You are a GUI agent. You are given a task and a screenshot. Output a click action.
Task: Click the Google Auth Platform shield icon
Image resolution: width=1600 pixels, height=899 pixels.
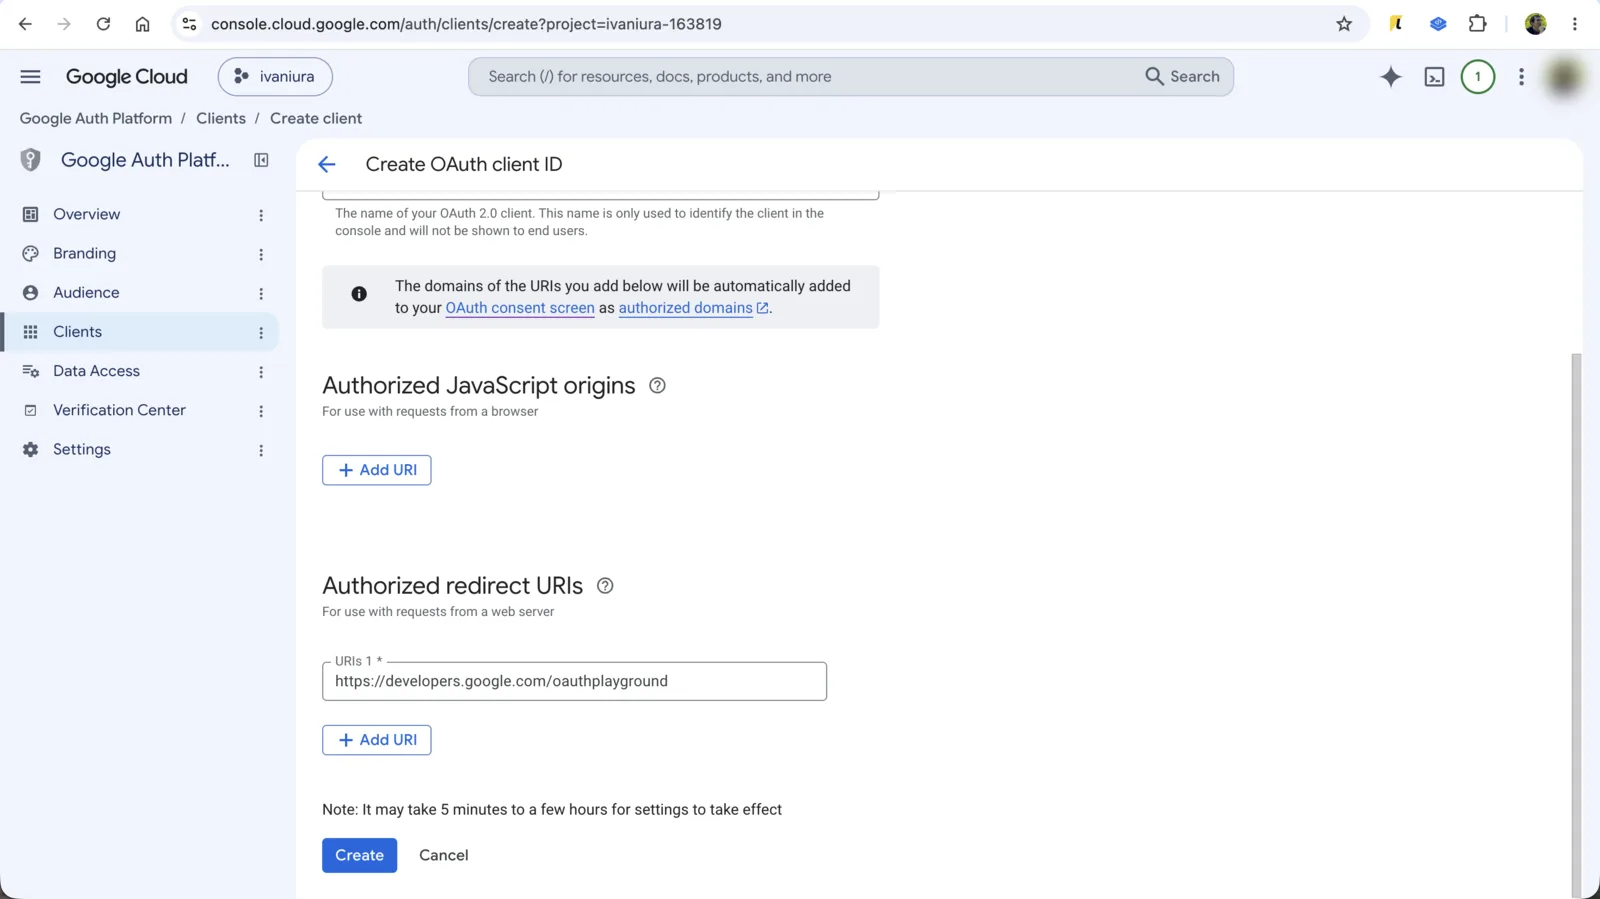point(31,160)
